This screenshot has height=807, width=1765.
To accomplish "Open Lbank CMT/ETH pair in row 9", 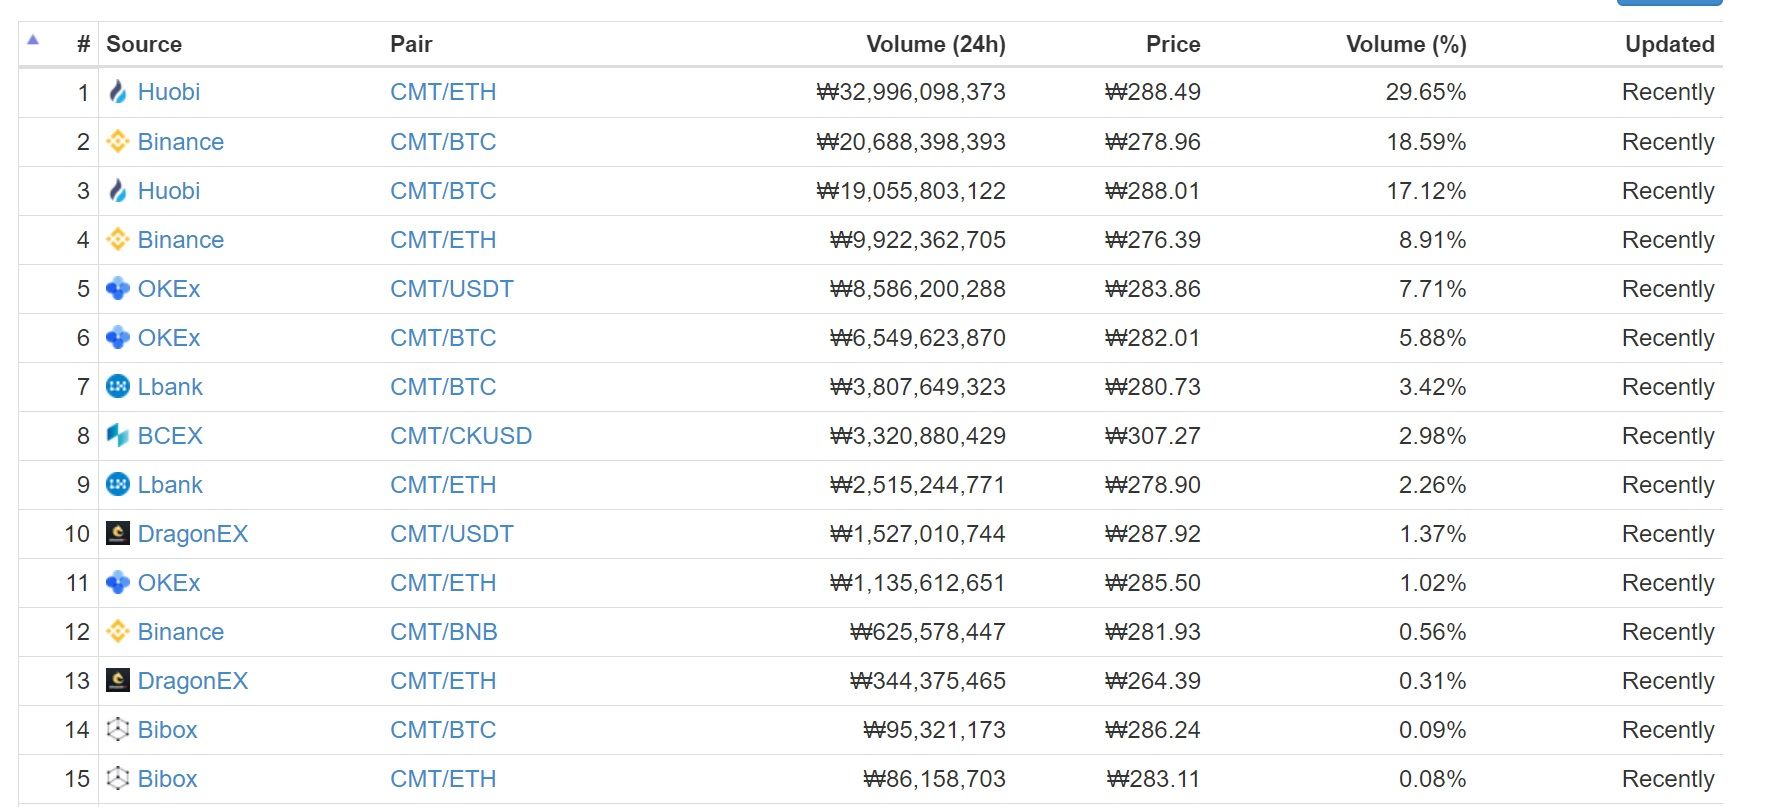I will pos(443,484).
